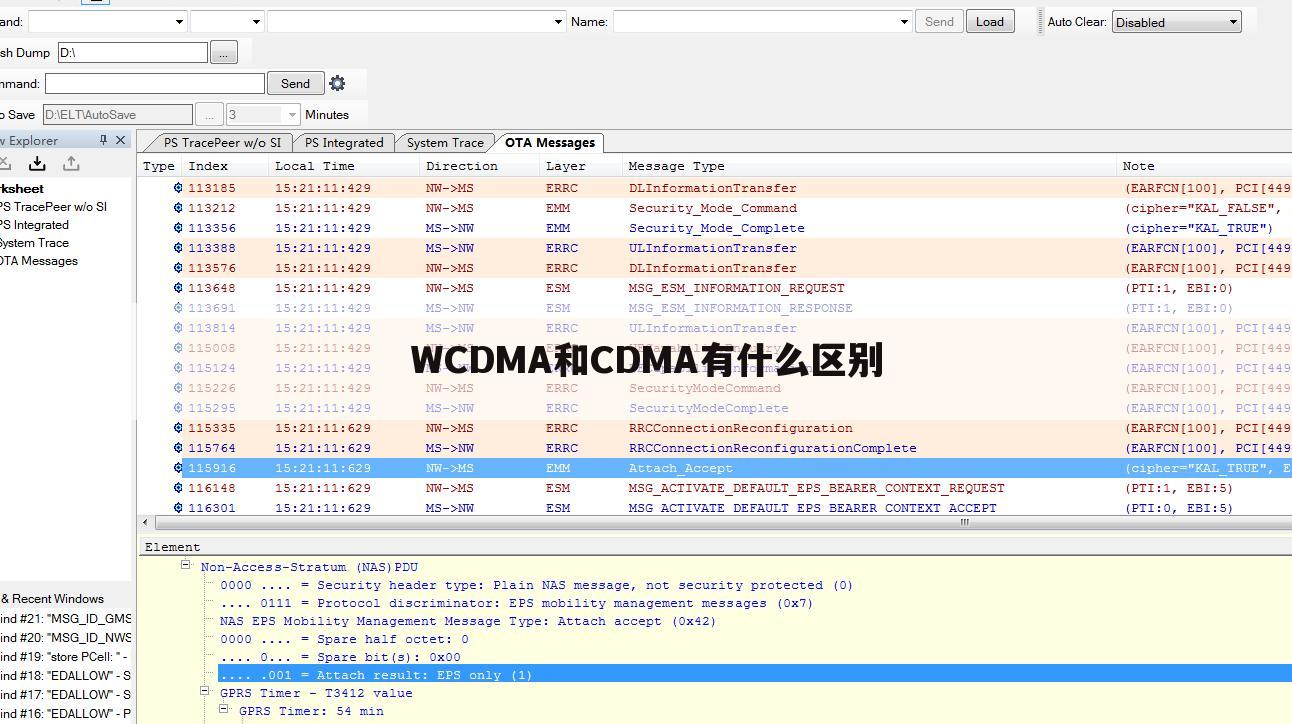The image size is (1292, 724).
Task: Open recent window entry #16 EDALLOW
Action: [66, 713]
